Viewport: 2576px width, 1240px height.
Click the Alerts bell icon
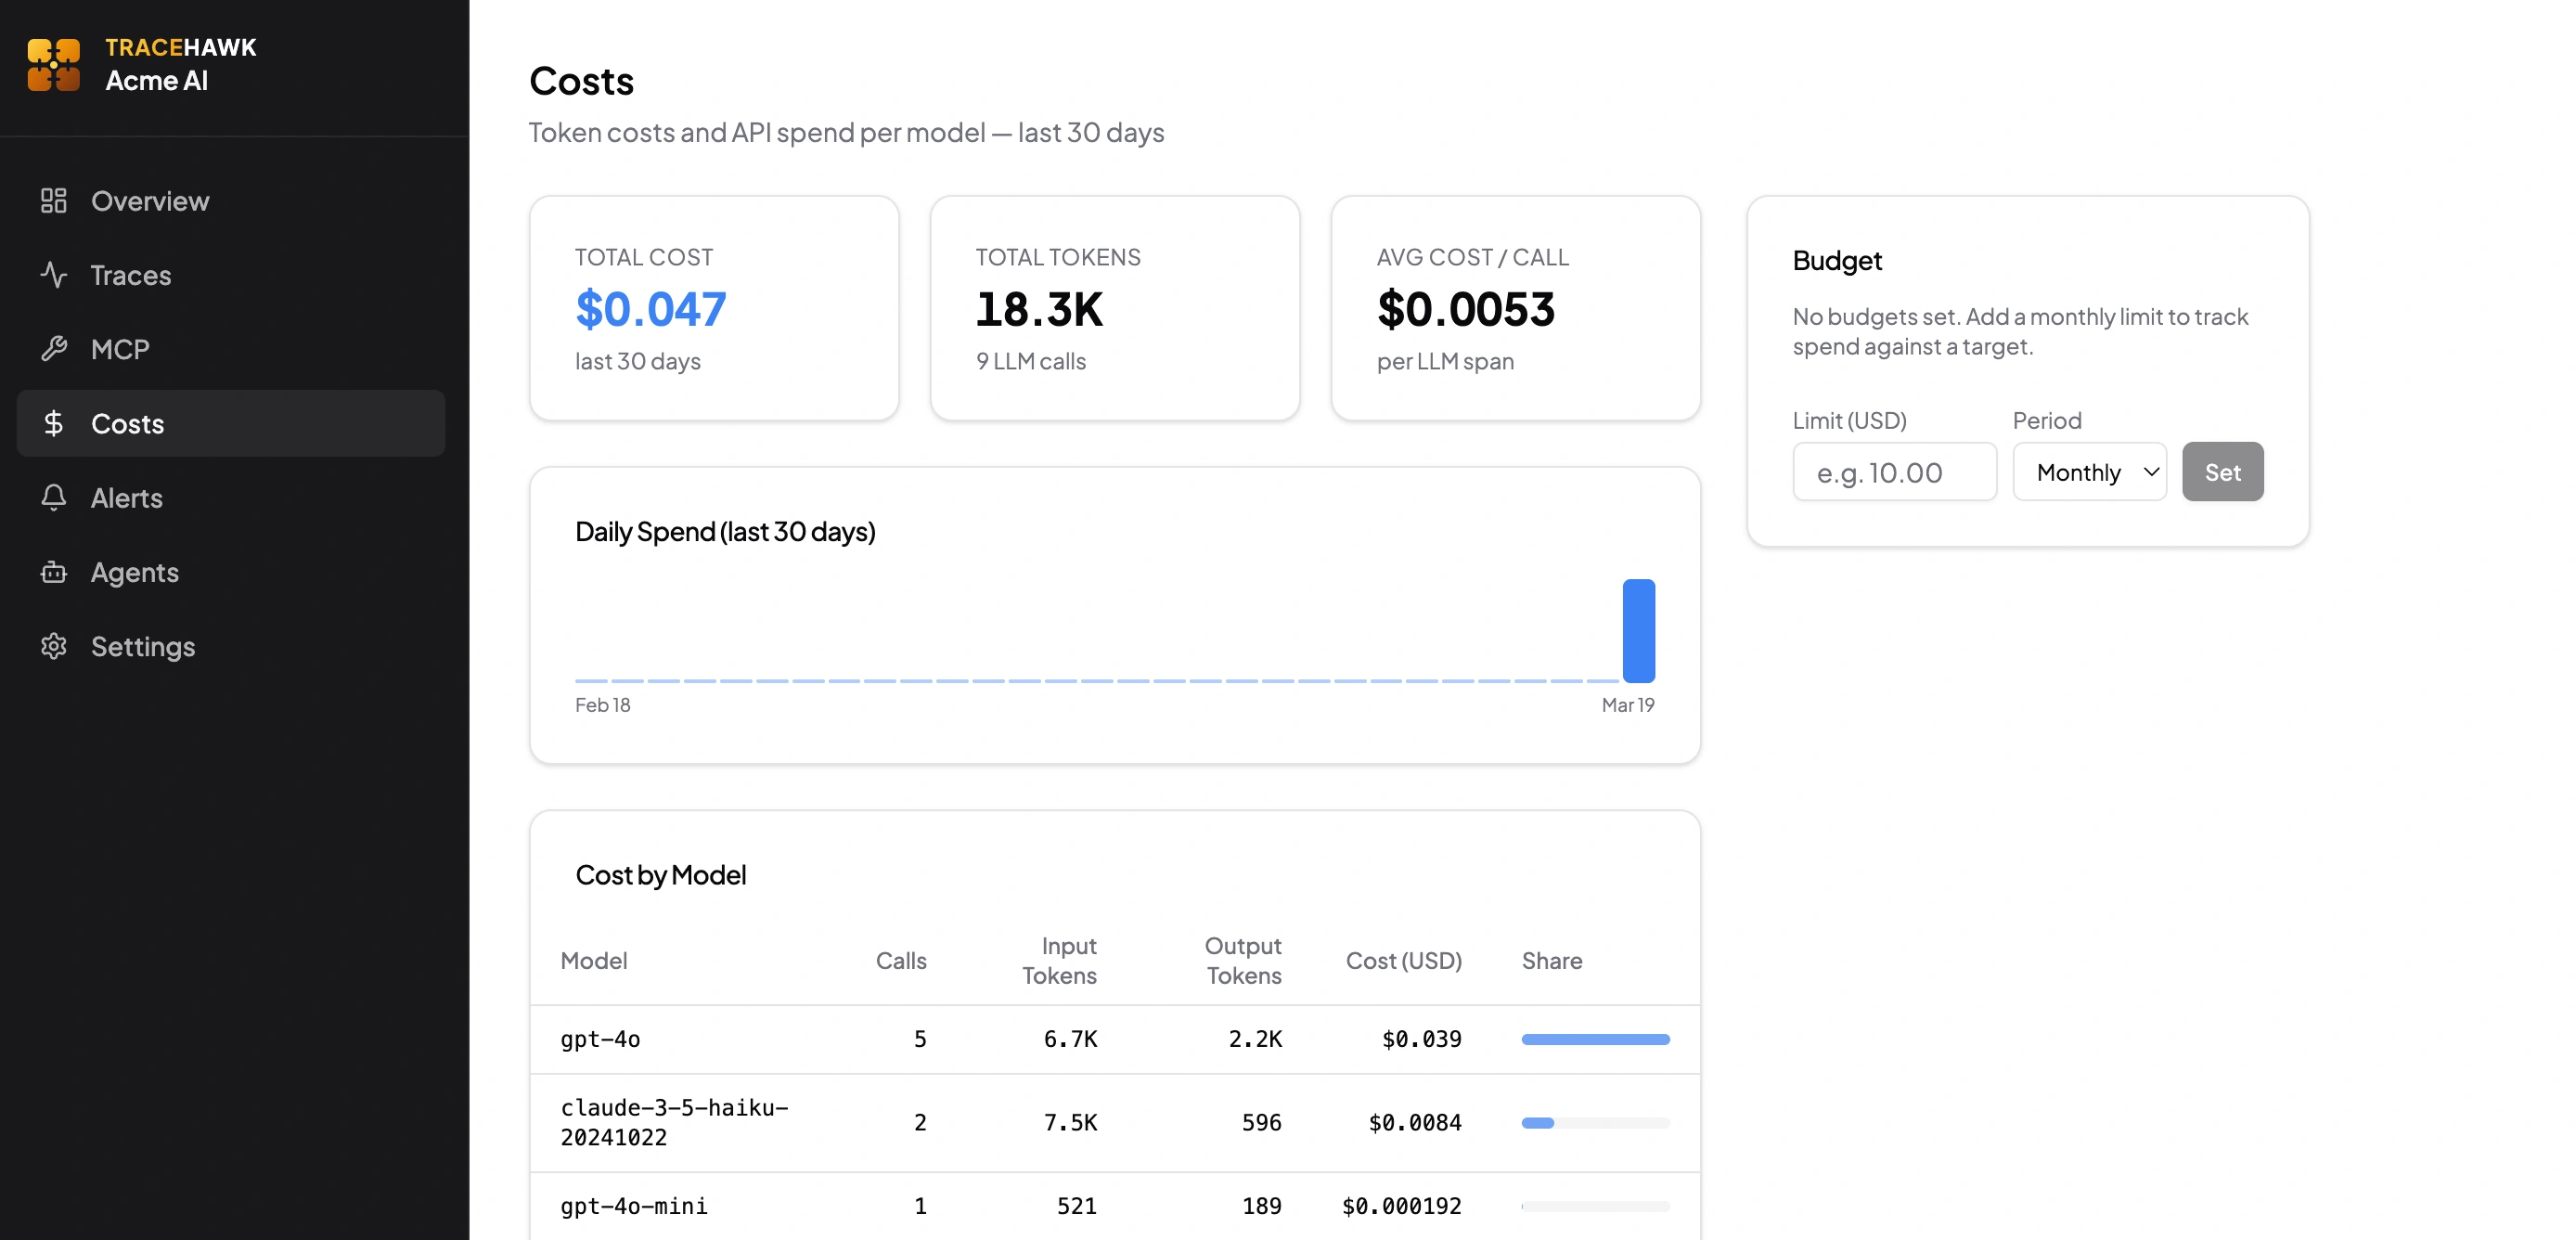coord(54,497)
